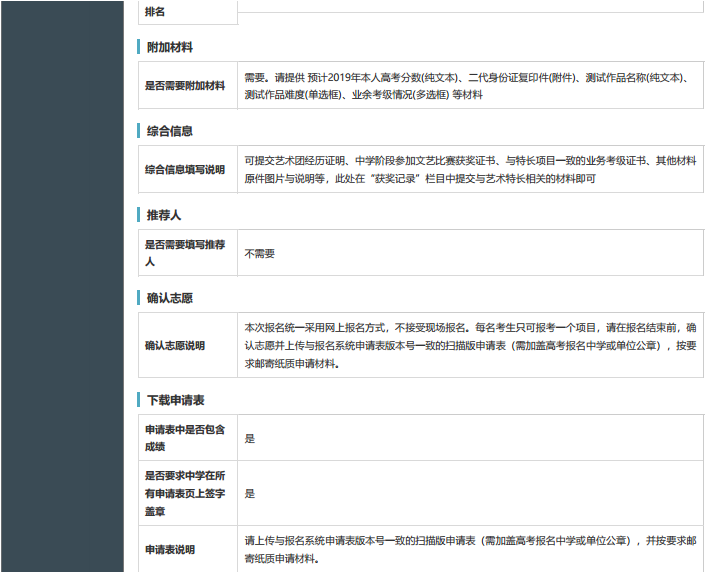The width and height of the screenshot is (705, 572).
Task: Click the 排名 label cell
Action: click(155, 11)
